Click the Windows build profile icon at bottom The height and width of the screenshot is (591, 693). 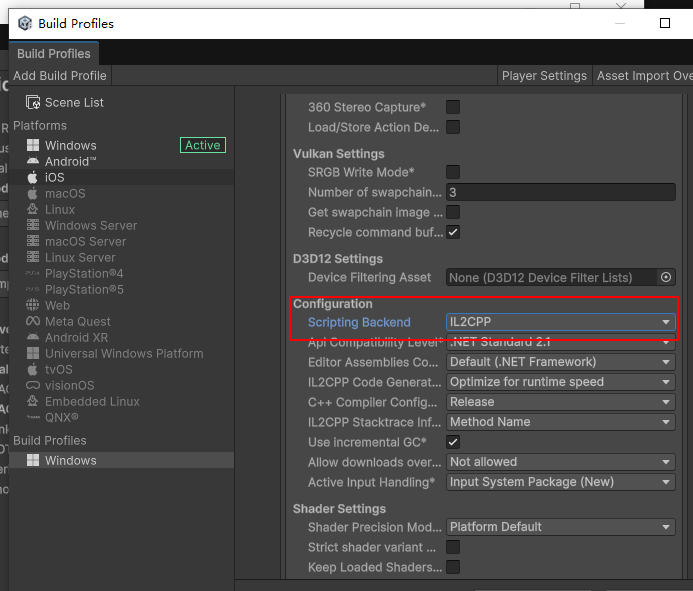[x=33, y=460]
